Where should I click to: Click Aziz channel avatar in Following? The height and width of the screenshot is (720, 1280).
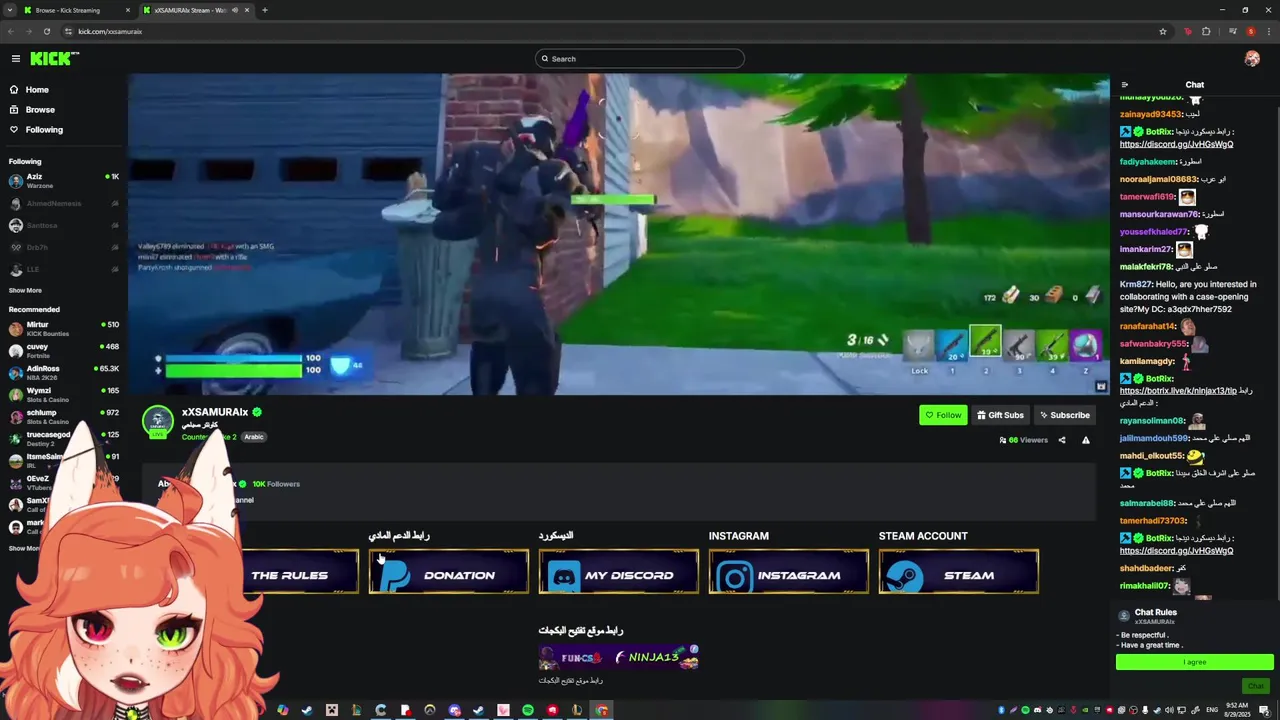click(x=15, y=181)
